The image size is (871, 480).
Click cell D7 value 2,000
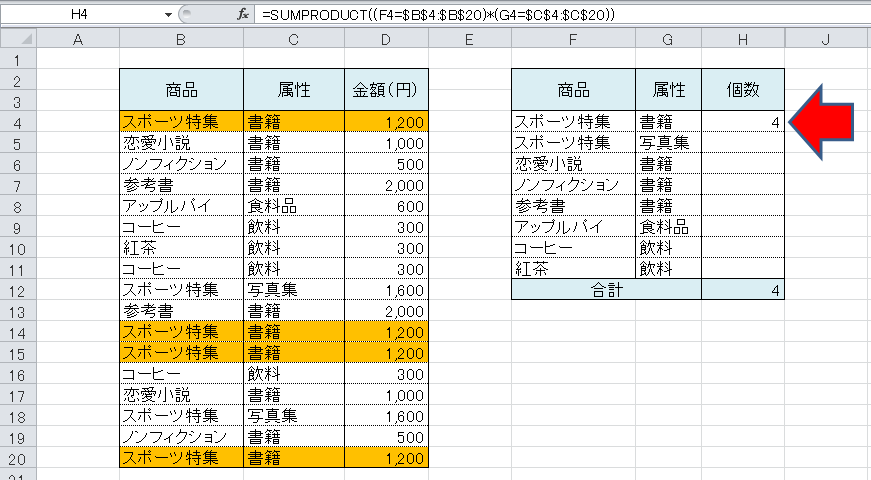click(x=386, y=185)
